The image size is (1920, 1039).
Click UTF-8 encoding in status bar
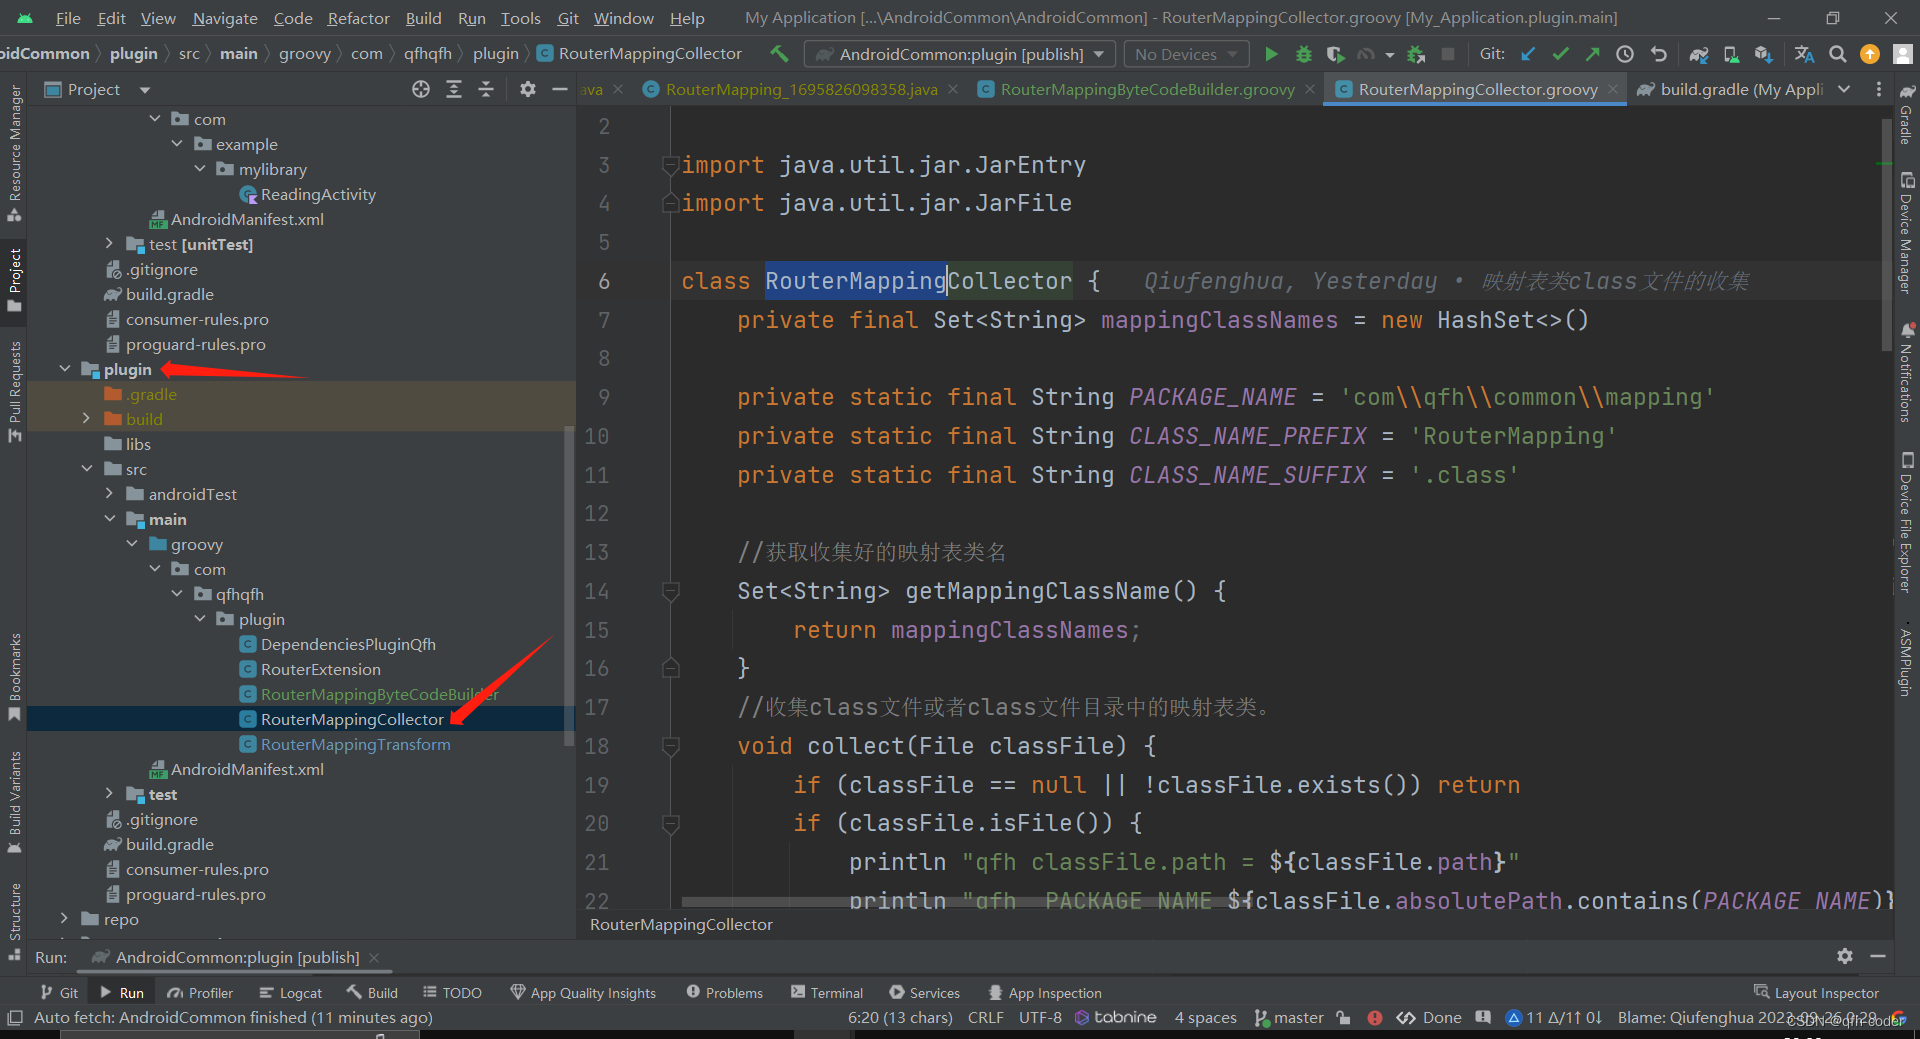click(1040, 1017)
